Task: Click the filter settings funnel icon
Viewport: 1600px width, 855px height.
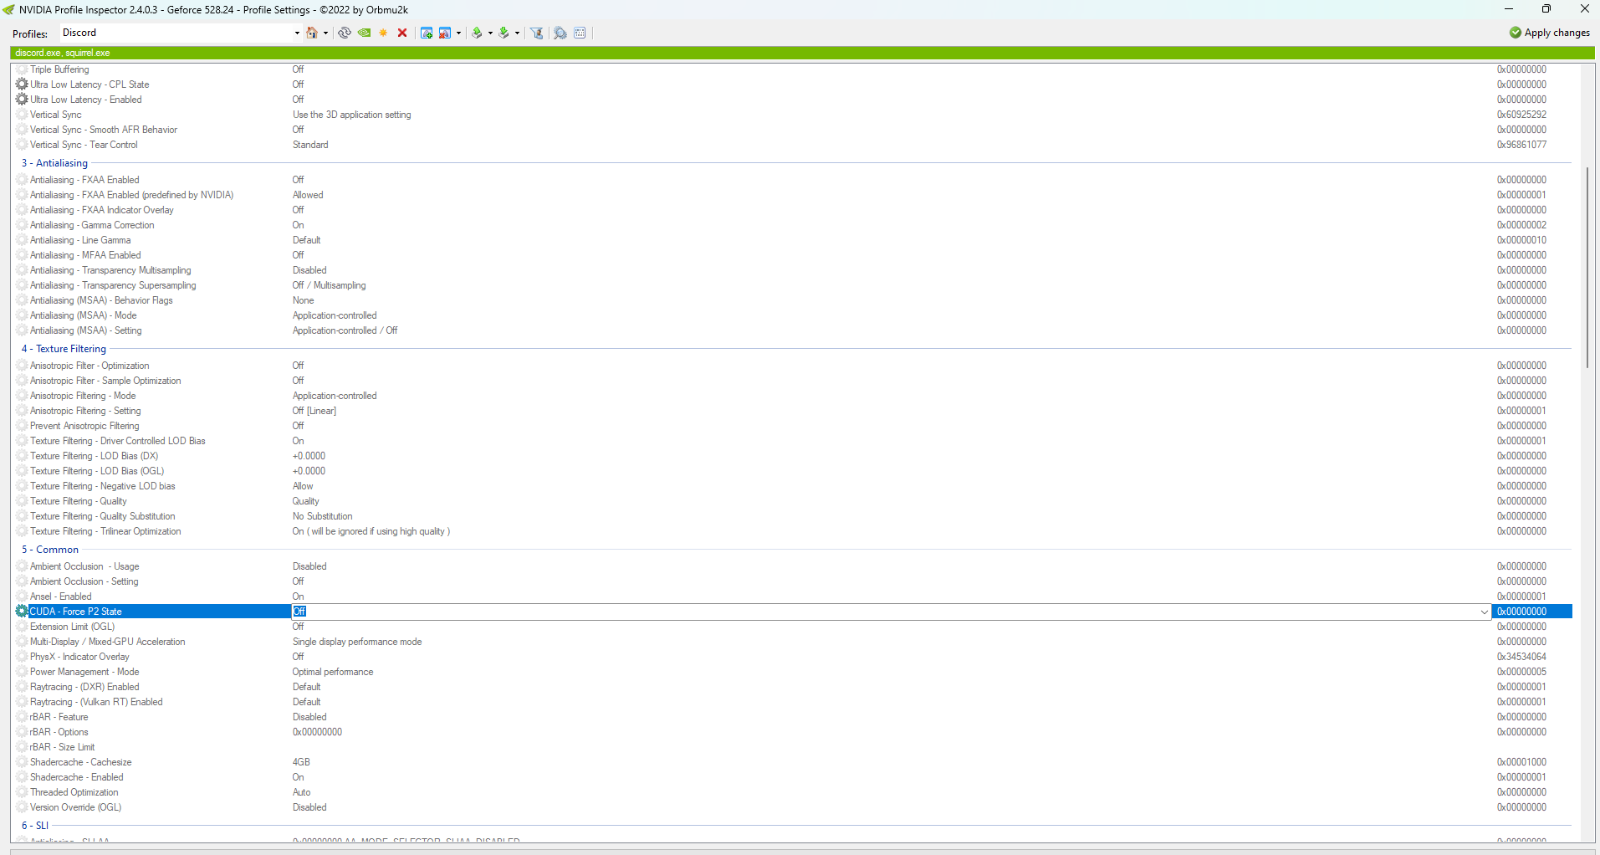Action: [536, 33]
